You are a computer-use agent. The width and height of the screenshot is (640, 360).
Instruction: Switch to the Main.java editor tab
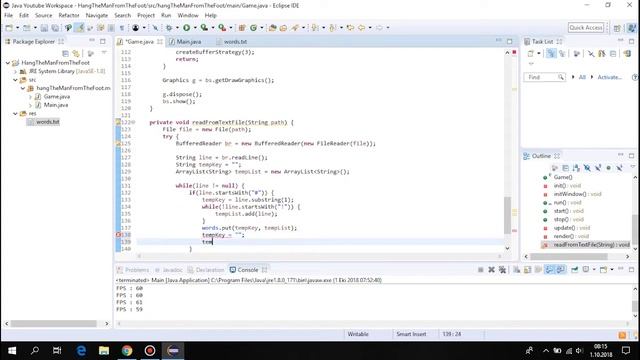coord(186,42)
